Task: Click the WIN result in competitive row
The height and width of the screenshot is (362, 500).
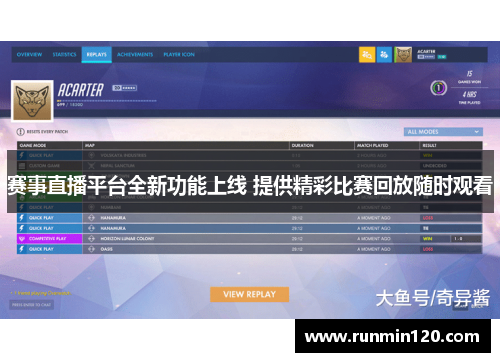Action: pos(428,239)
